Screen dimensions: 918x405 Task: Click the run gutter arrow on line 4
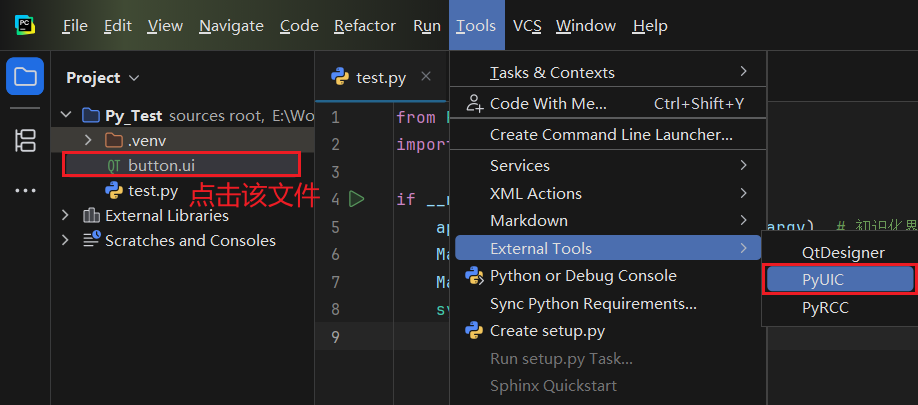[x=357, y=199]
